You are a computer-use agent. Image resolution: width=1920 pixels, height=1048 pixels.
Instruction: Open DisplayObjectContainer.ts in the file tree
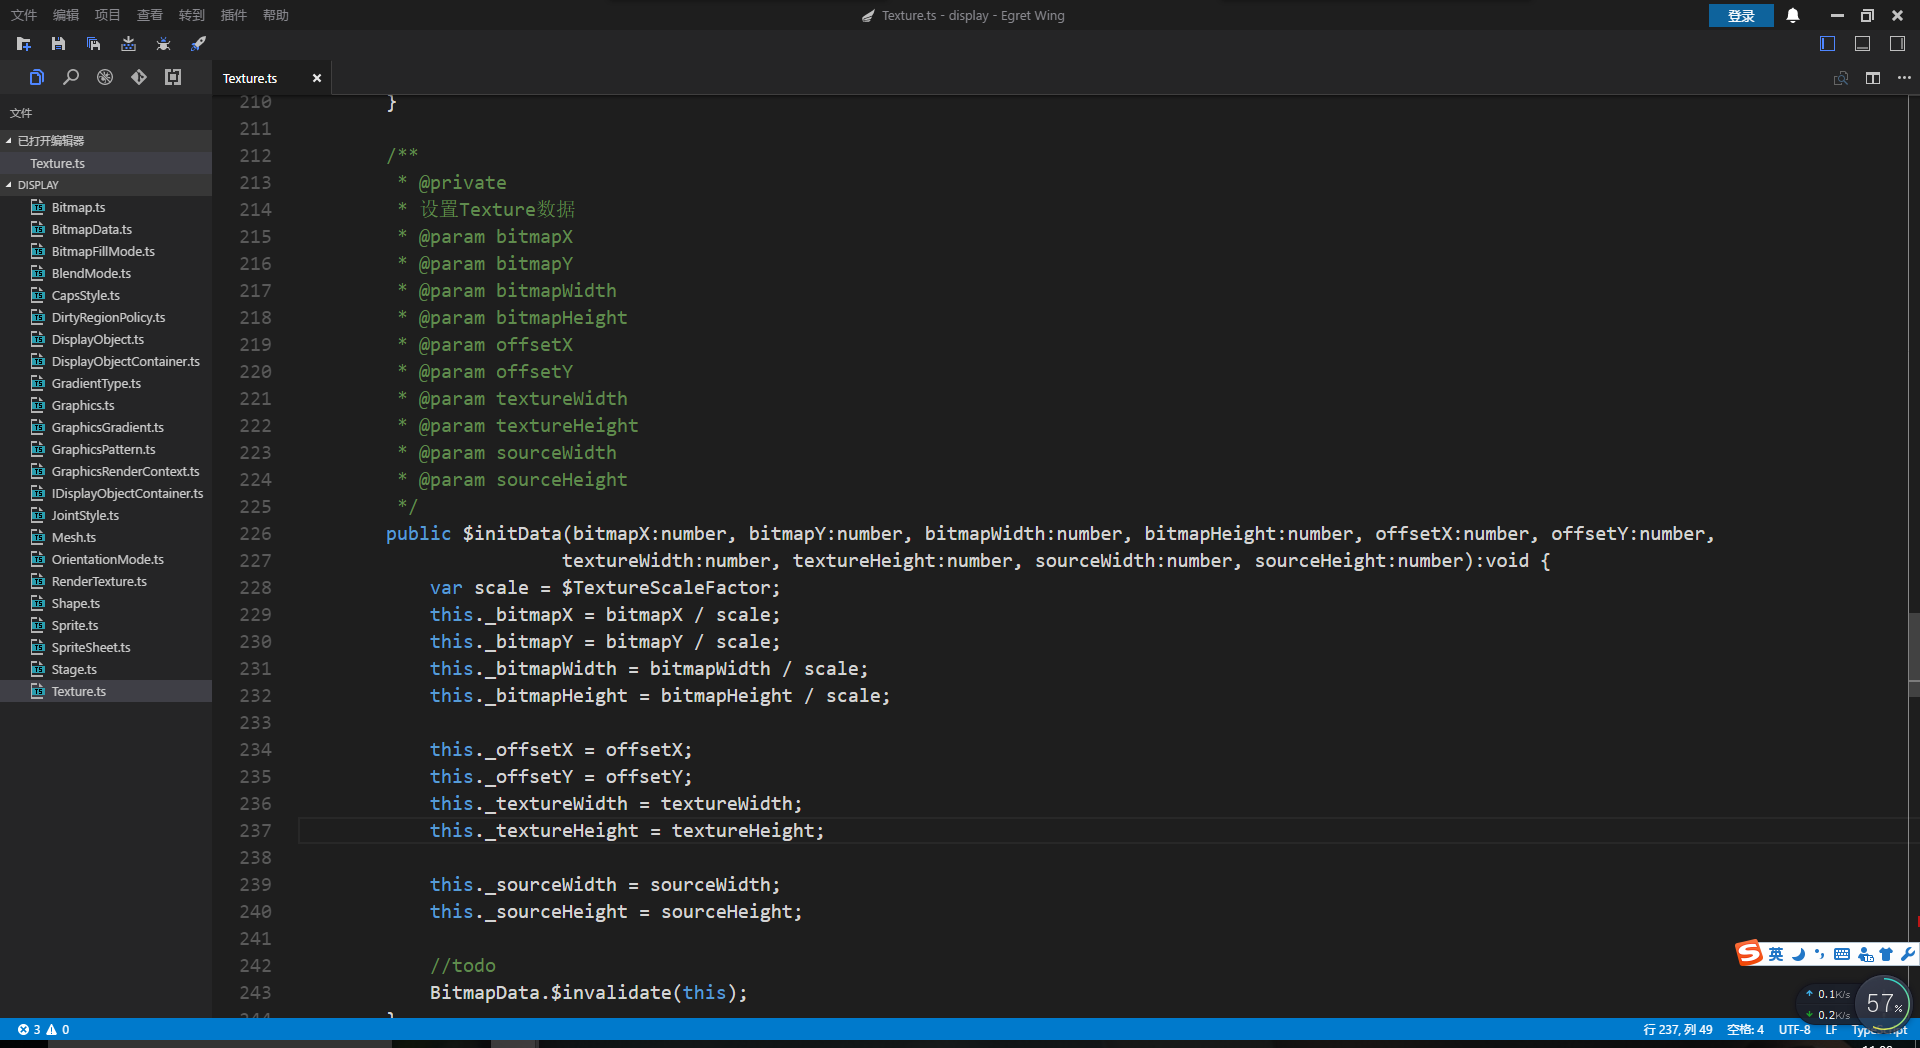point(106,361)
